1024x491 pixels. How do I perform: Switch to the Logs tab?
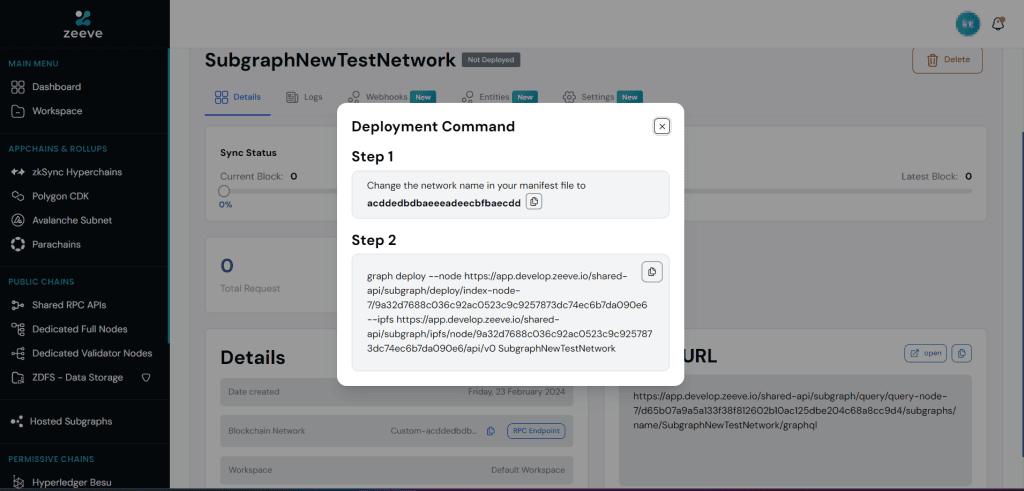pos(304,97)
